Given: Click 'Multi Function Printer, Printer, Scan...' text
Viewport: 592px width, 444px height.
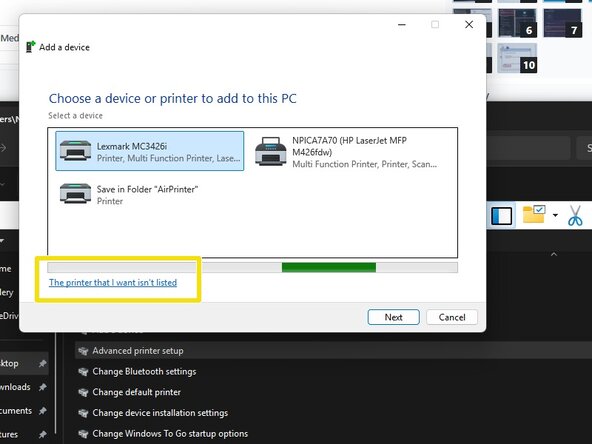Looking at the screenshot, I should click(x=365, y=164).
